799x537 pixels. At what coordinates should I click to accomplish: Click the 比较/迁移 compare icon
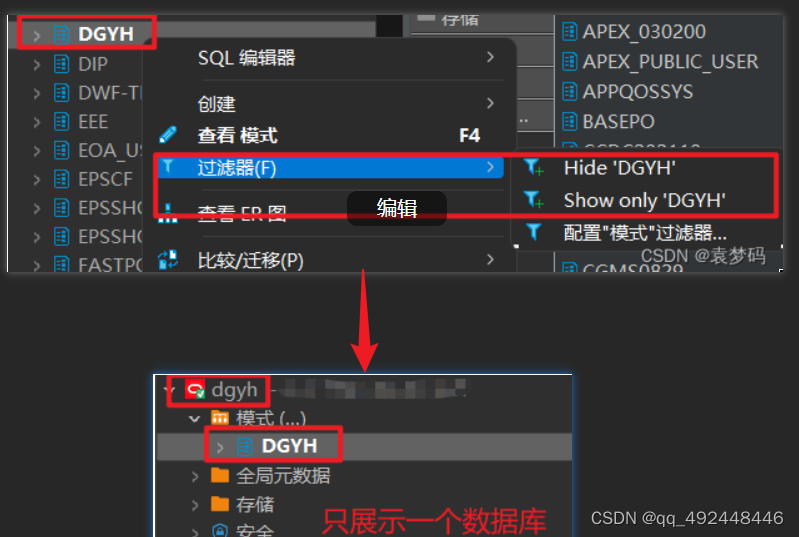[168, 259]
